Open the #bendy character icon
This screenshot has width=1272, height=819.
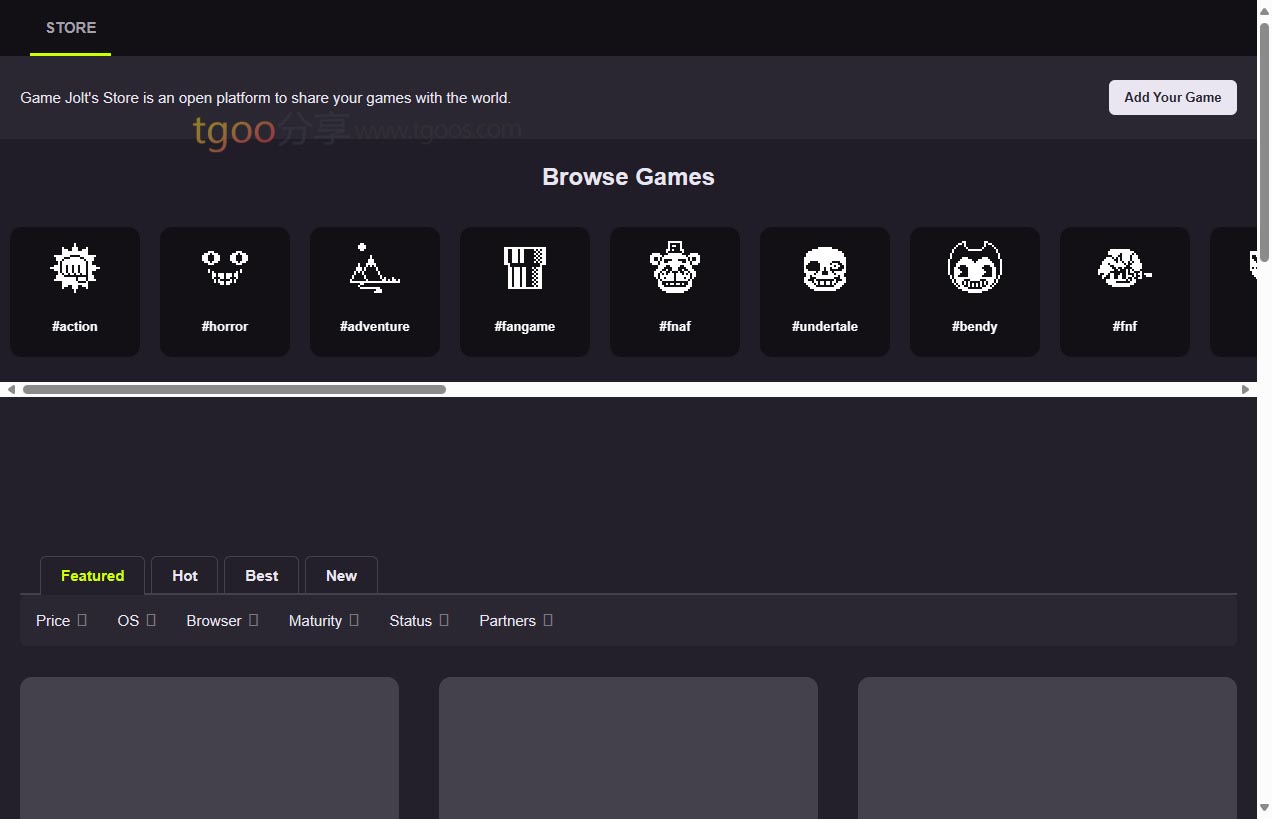pos(975,269)
